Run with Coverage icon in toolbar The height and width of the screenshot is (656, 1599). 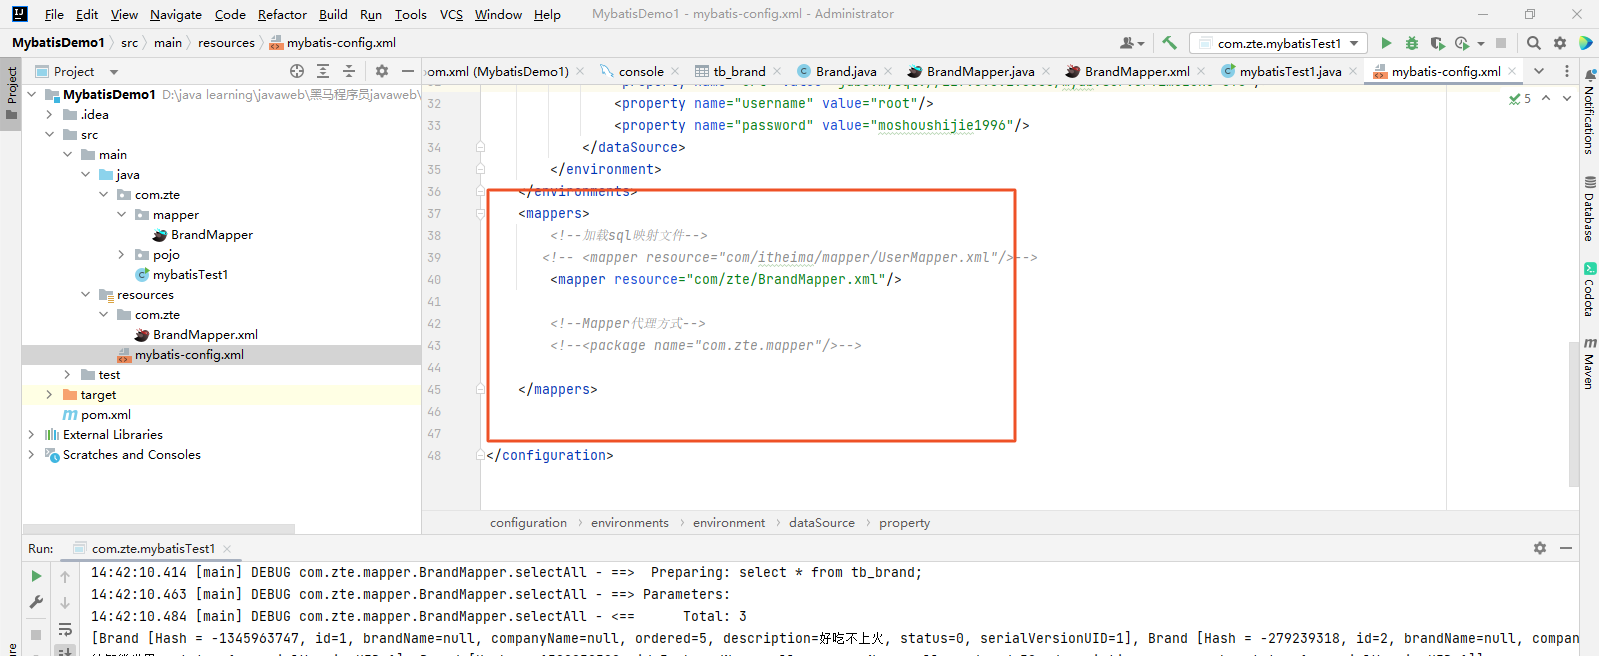point(1437,43)
